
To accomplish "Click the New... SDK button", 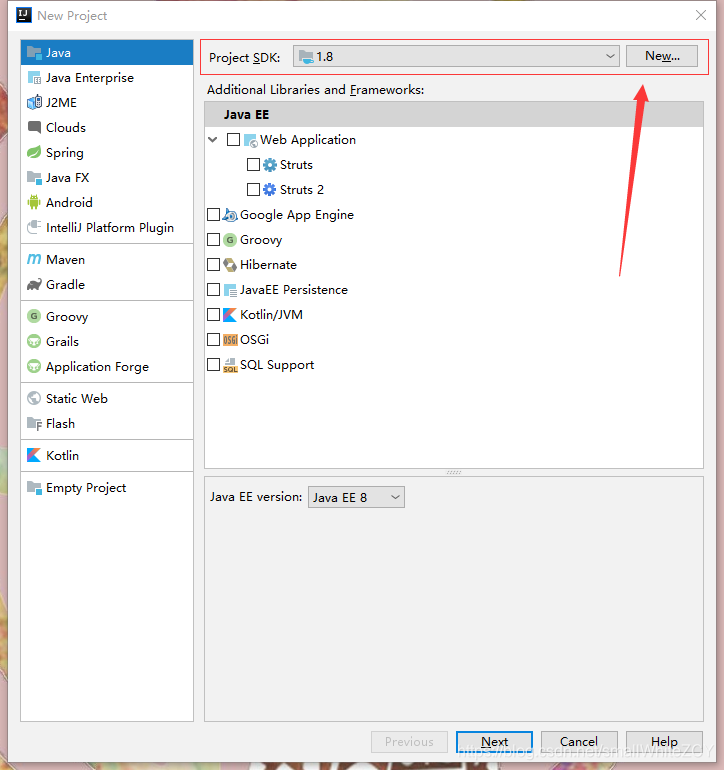I will coord(662,56).
